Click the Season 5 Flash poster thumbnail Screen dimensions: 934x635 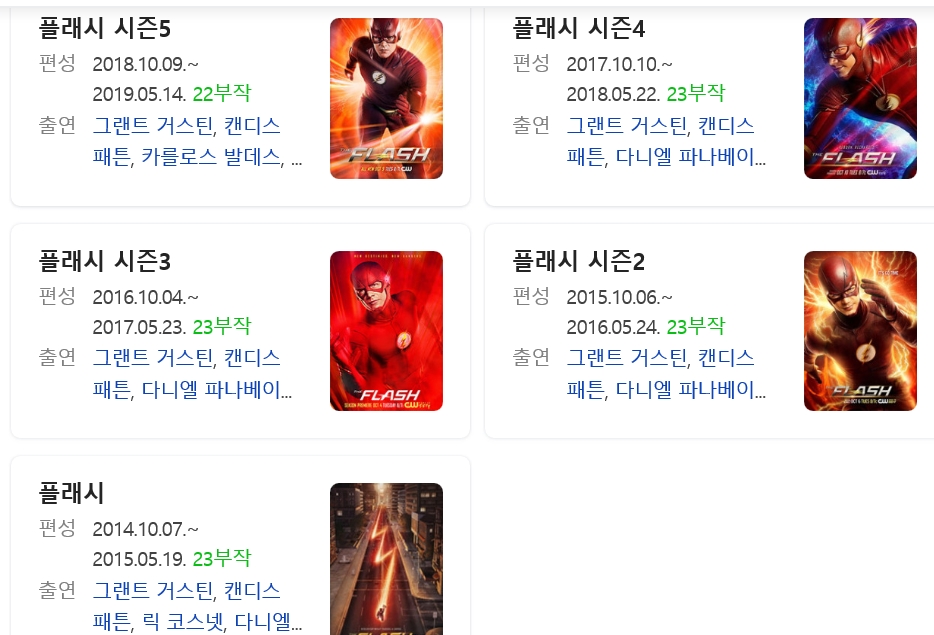[x=387, y=98]
